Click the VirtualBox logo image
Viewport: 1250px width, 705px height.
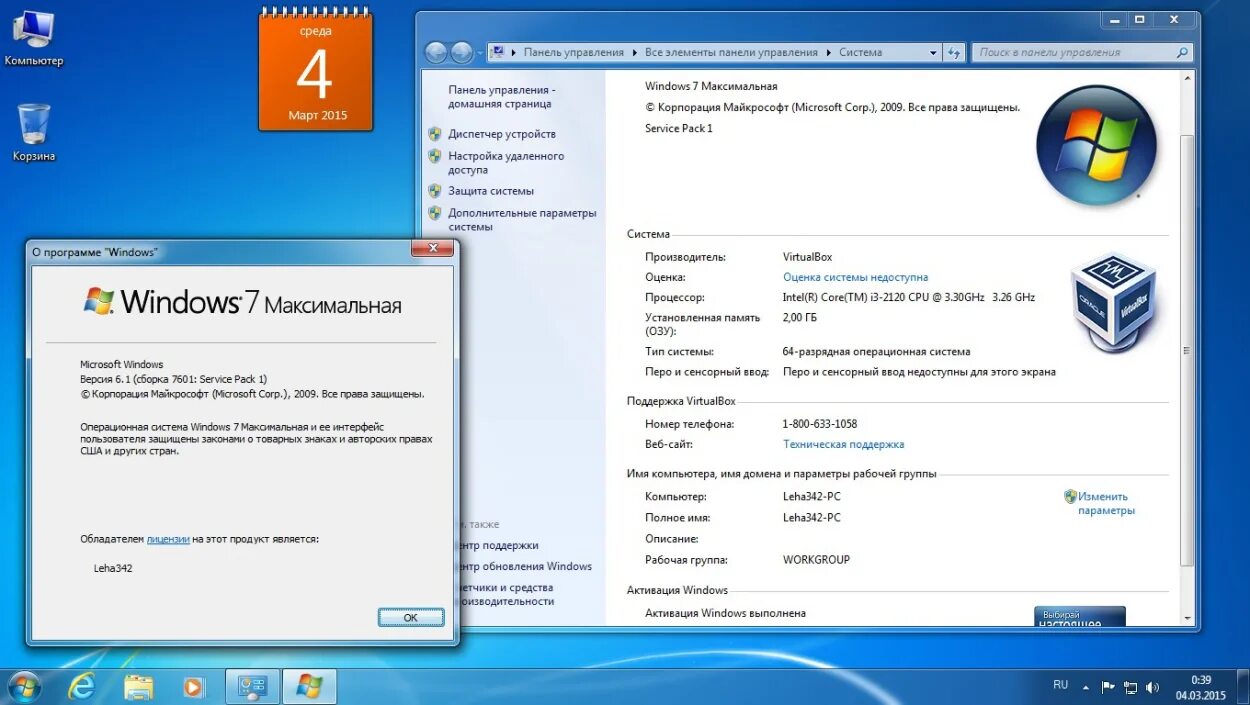pos(1114,301)
